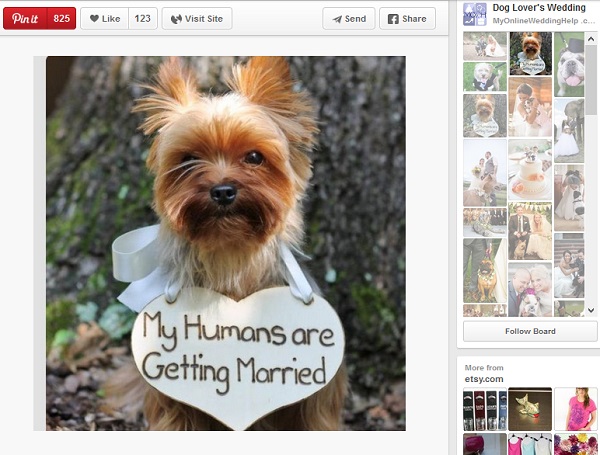This screenshot has height=455, width=600.
Task: Click the Dog Lover's Wedding board avatar
Action: [475, 14]
